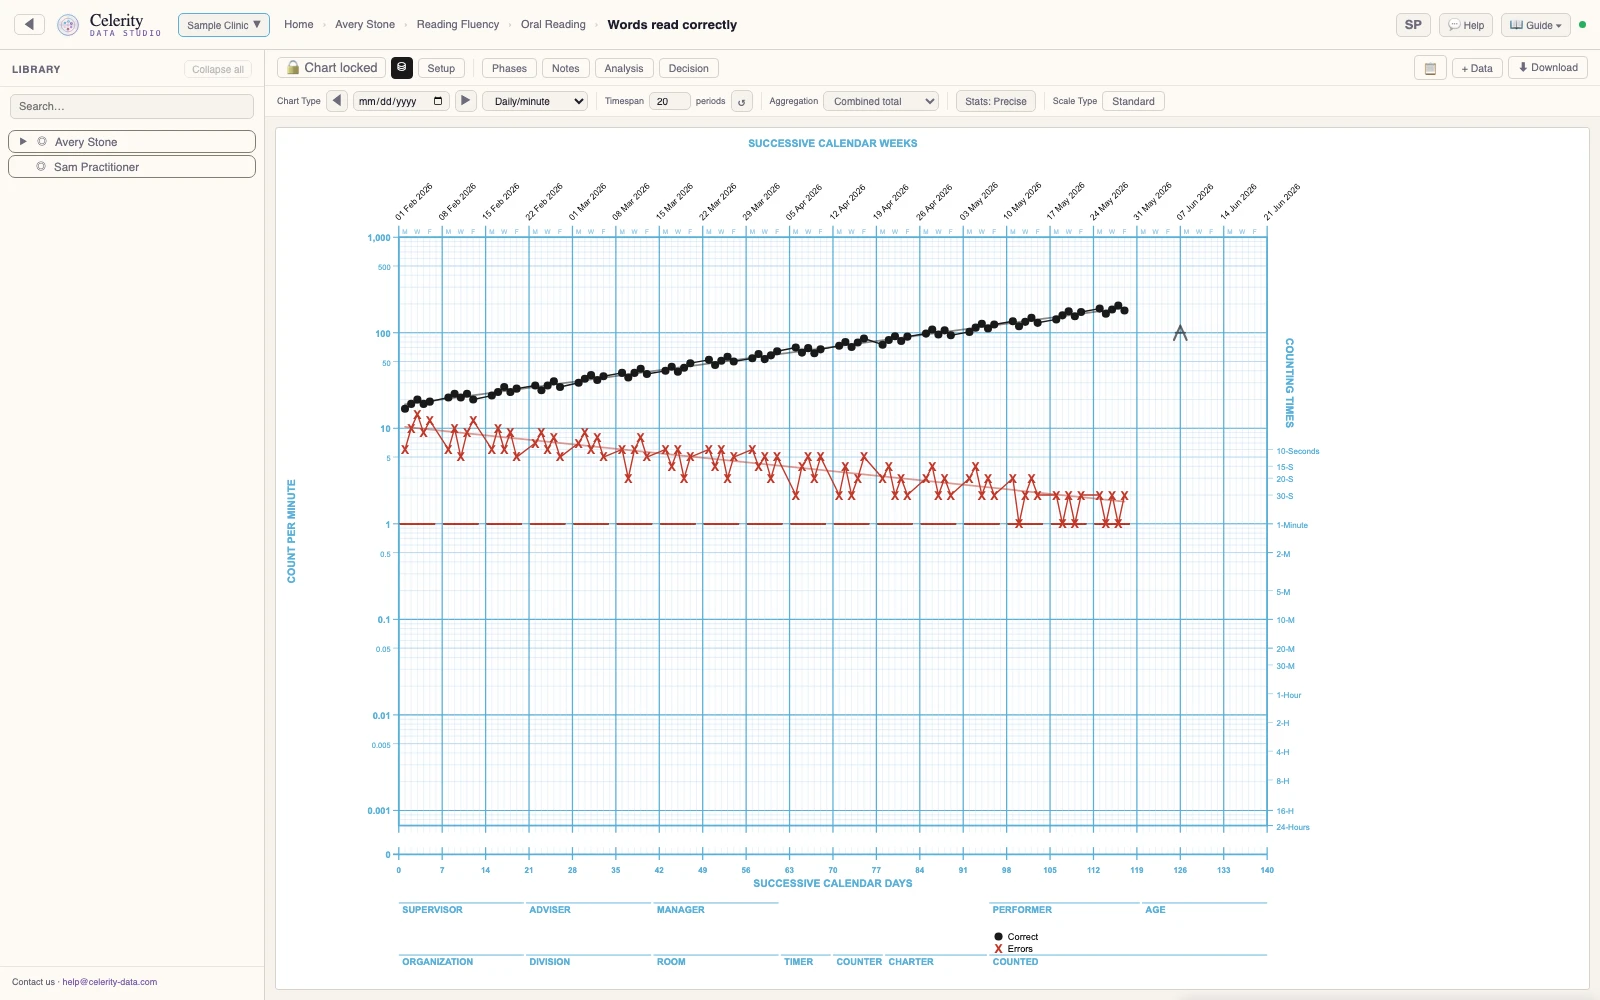Open the Notes tab

pos(566,68)
